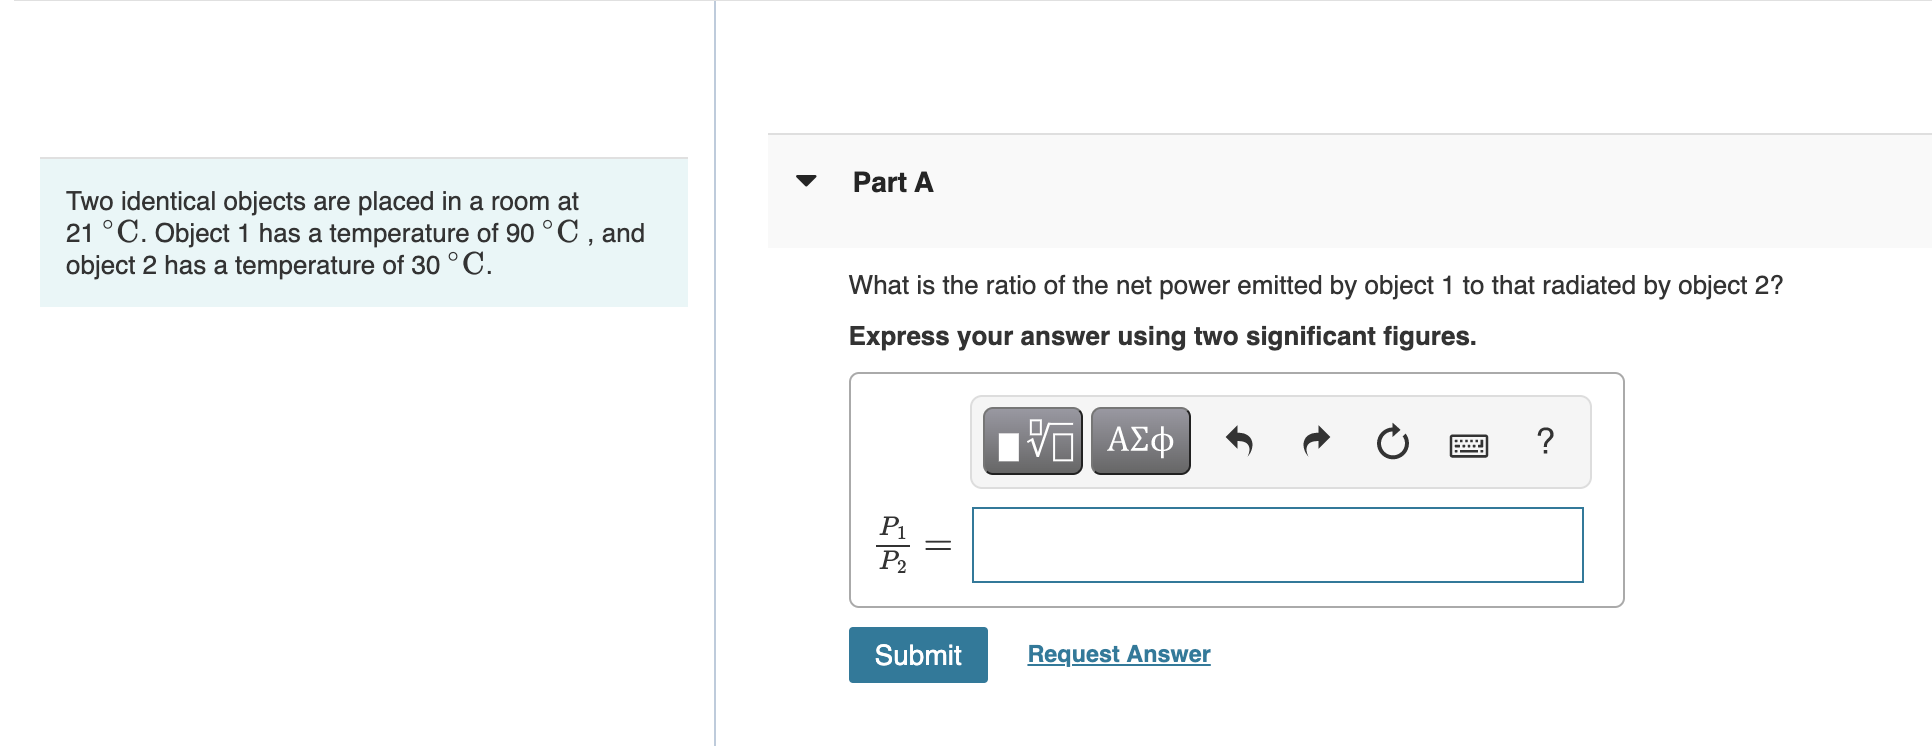Select the problem statement panel
This screenshot has width=1932, height=746.
click(x=364, y=231)
